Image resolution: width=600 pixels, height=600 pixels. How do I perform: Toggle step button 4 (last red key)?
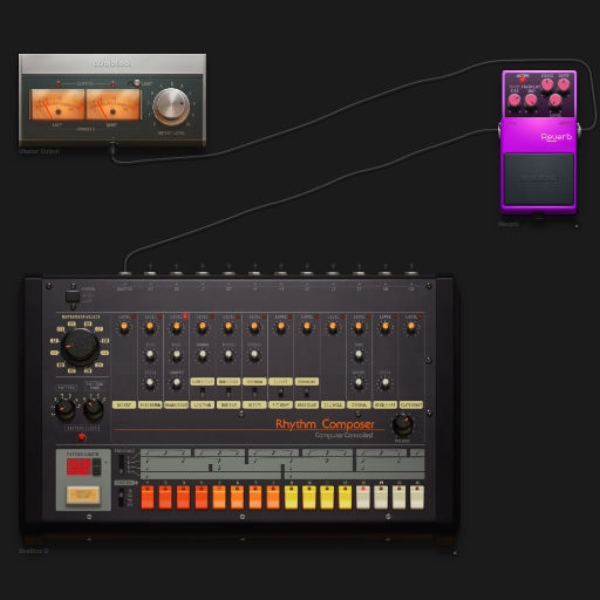click(201, 497)
